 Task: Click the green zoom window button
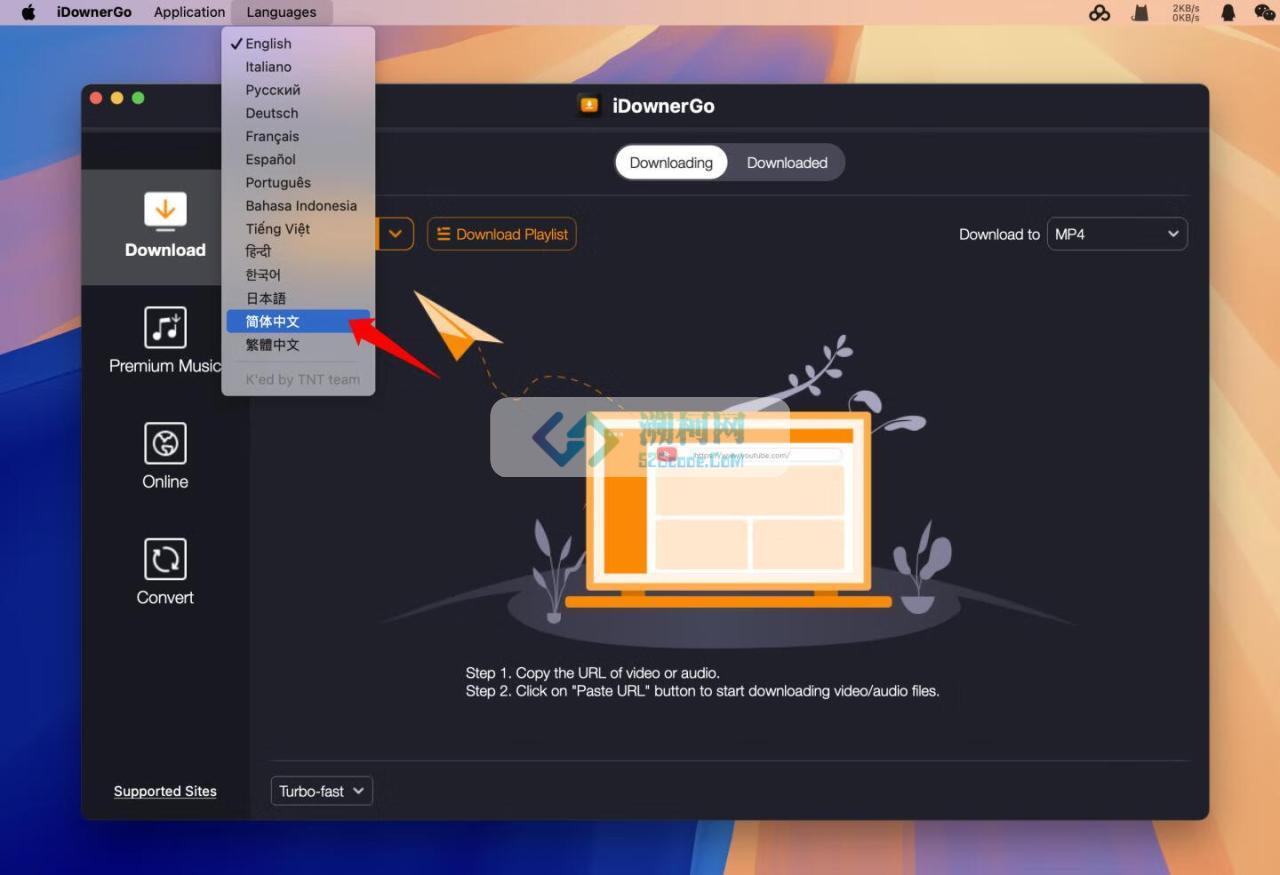pos(138,98)
